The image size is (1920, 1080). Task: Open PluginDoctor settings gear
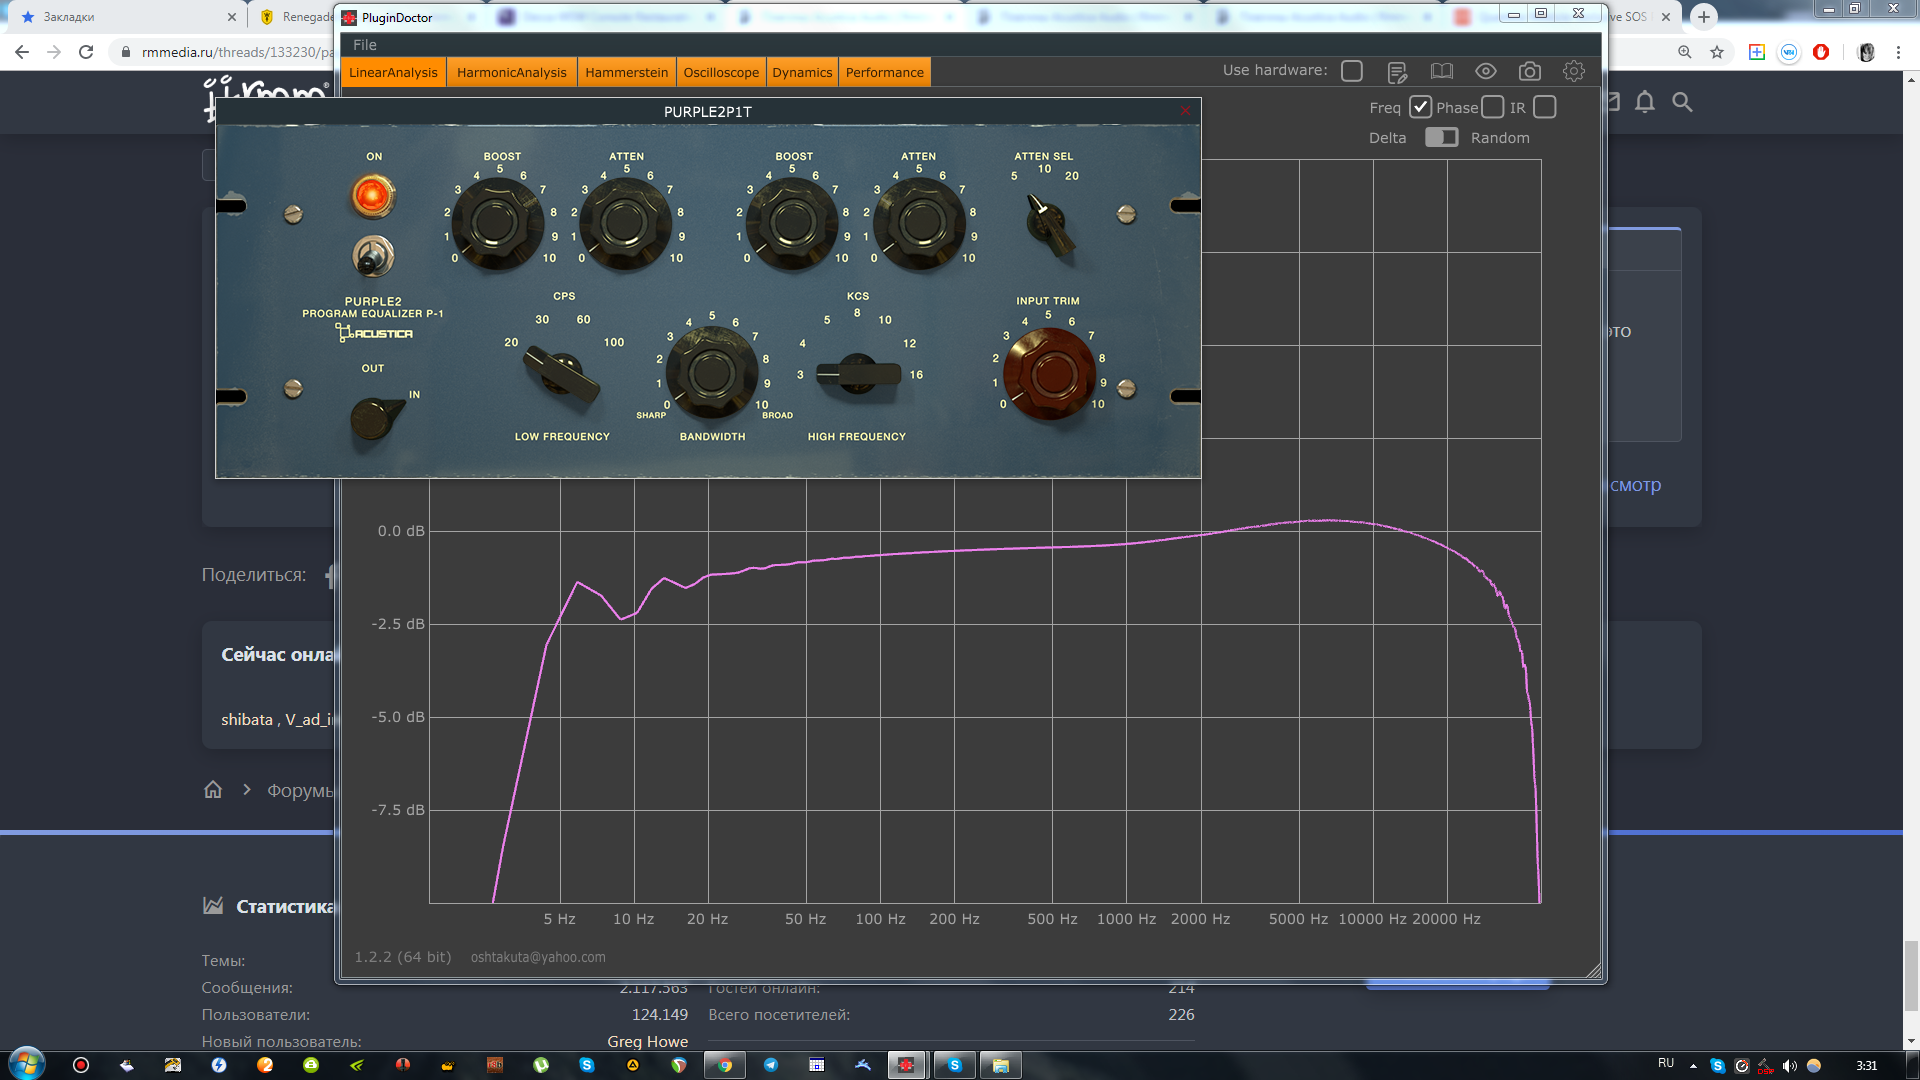1573,71
